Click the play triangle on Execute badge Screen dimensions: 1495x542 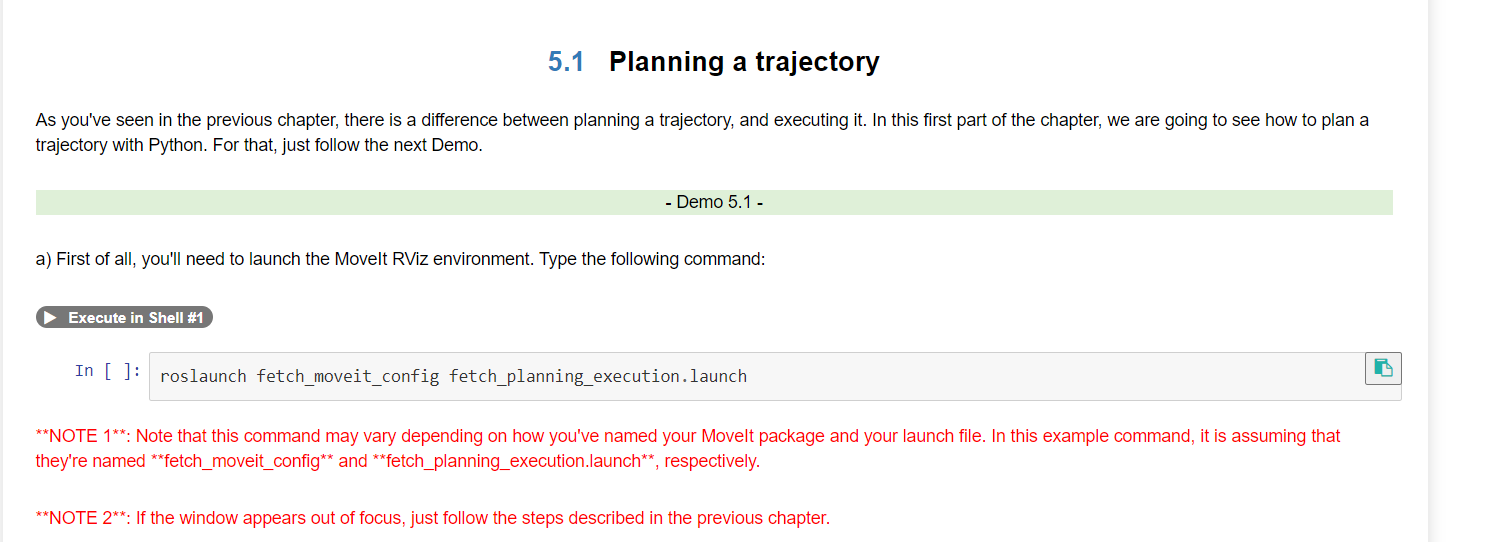[52, 318]
